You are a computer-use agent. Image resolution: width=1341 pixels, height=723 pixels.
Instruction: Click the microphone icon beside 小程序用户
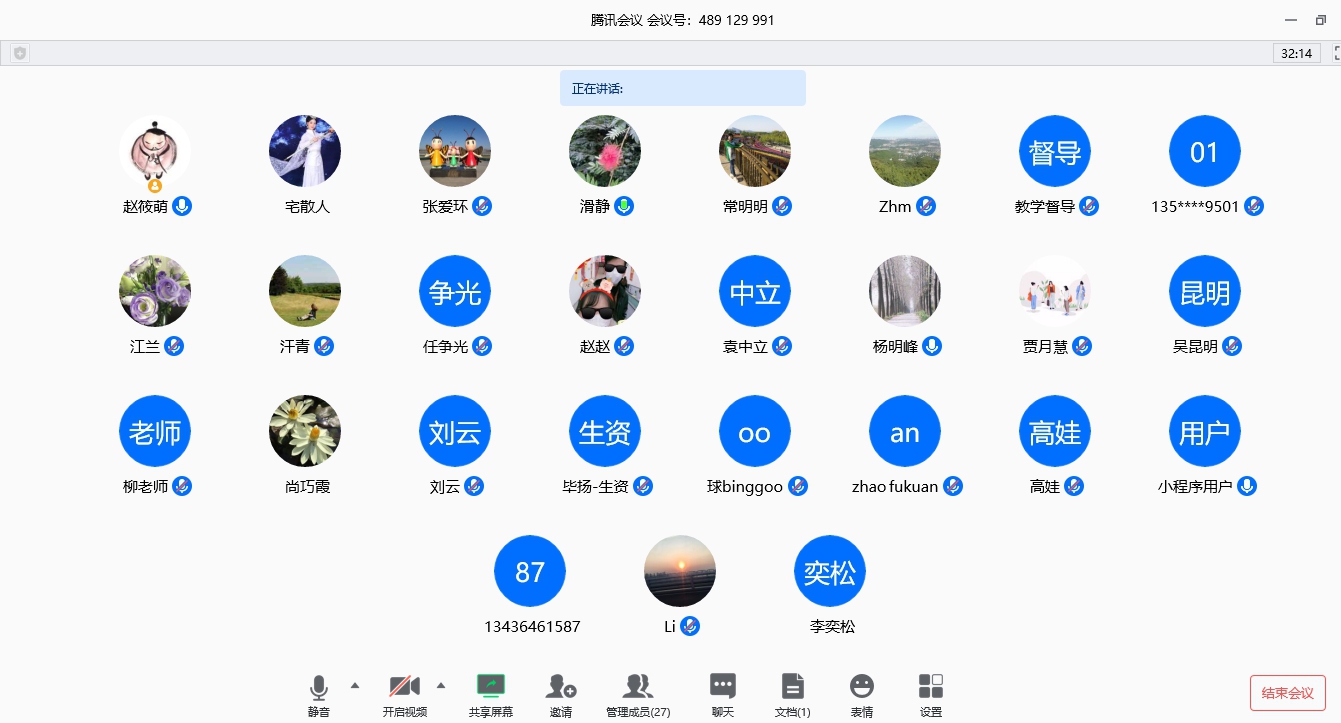[x=1247, y=486]
